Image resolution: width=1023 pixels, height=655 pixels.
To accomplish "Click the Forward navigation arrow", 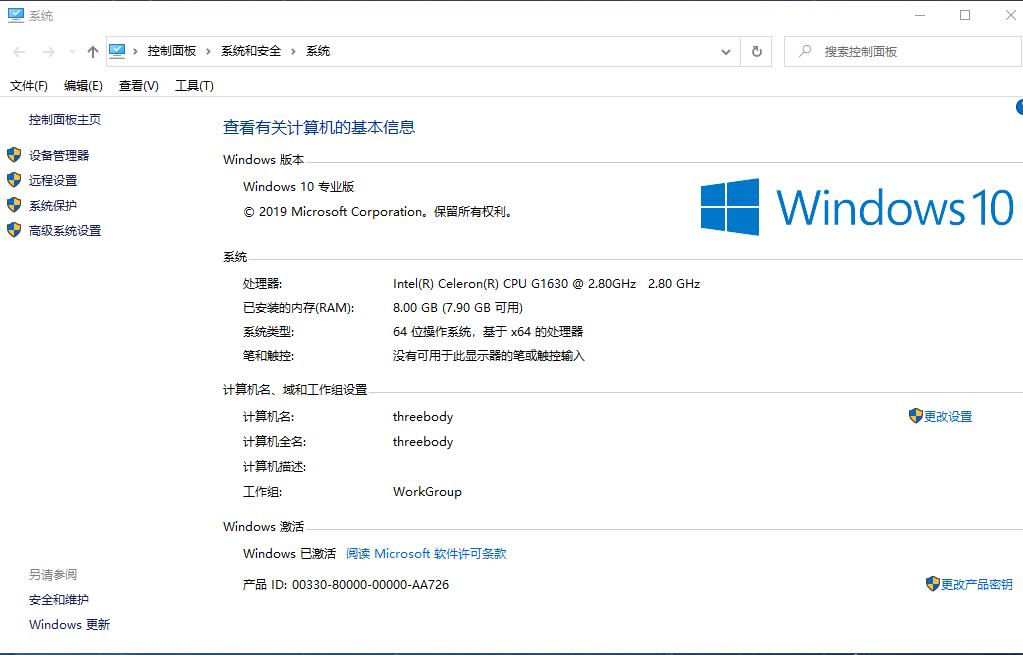I will 48,52.
